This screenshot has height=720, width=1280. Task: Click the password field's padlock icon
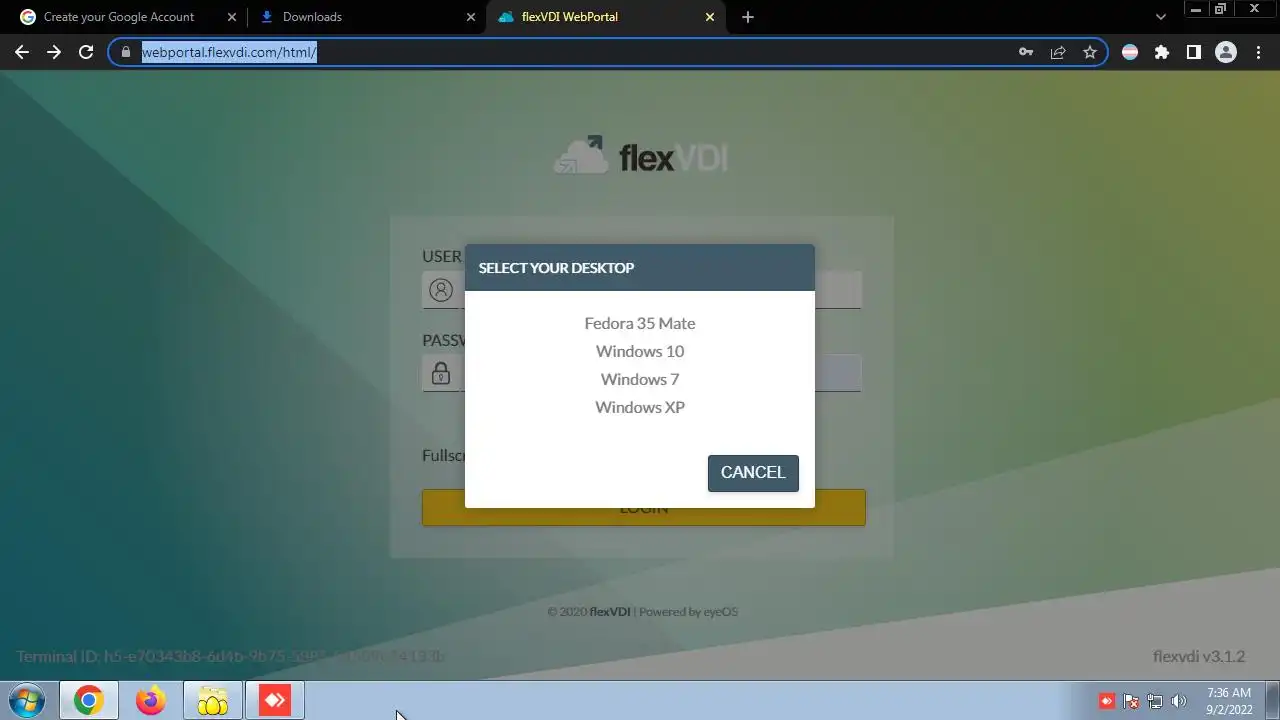(x=441, y=374)
